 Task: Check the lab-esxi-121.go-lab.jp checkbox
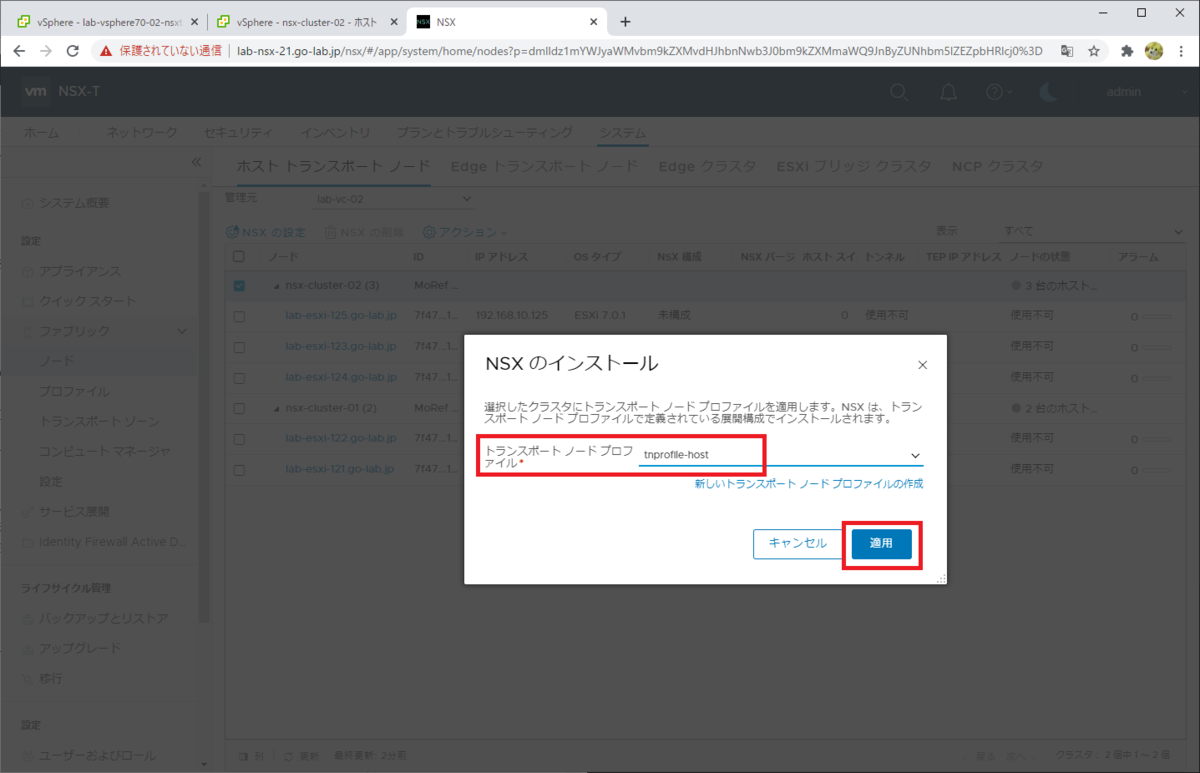(239, 469)
